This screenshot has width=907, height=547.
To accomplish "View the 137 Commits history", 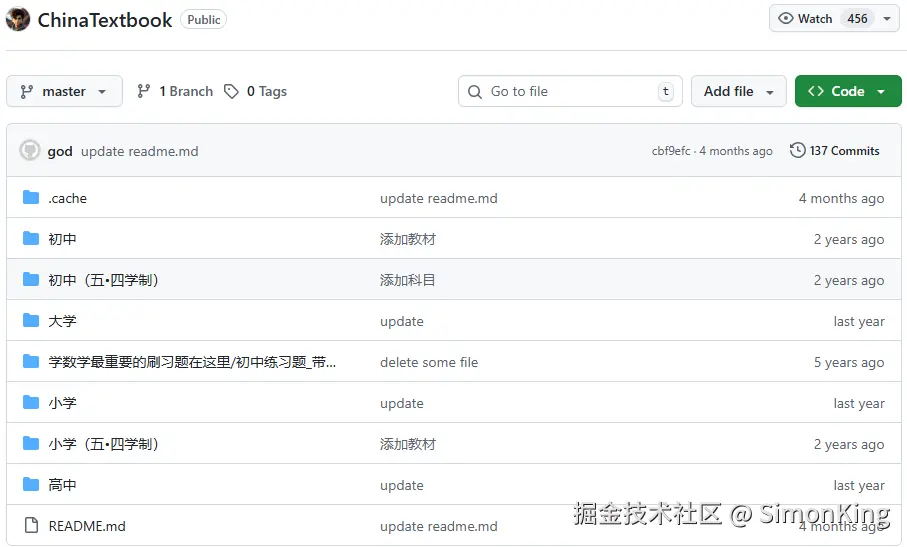I will click(835, 151).
